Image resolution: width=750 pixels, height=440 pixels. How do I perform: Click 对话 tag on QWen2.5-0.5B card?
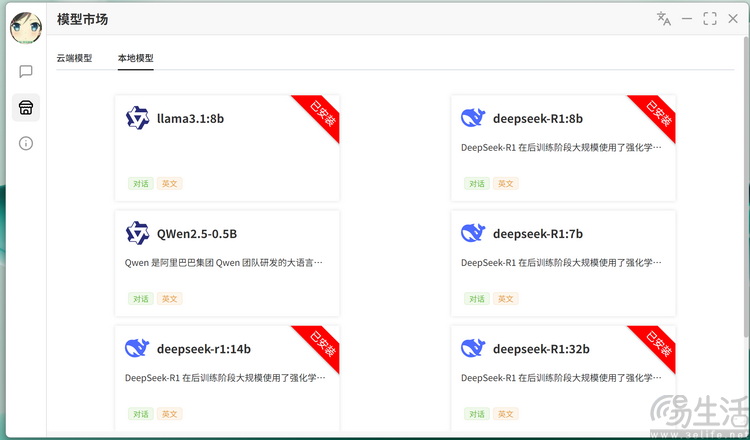pyautogui.click(x=141, y=299)
